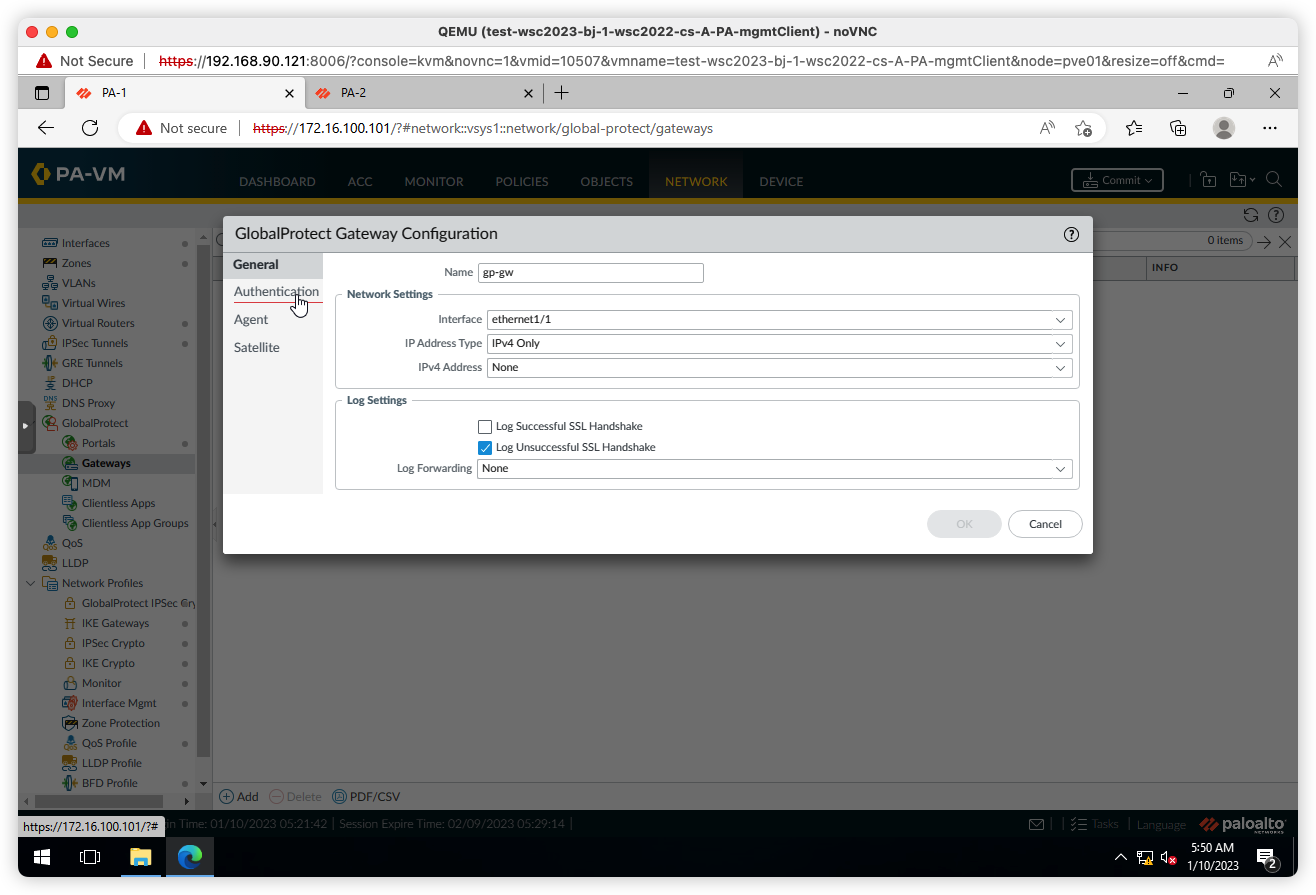Click Add at bottom of gateways list
1316x895 pixels.
239,797
